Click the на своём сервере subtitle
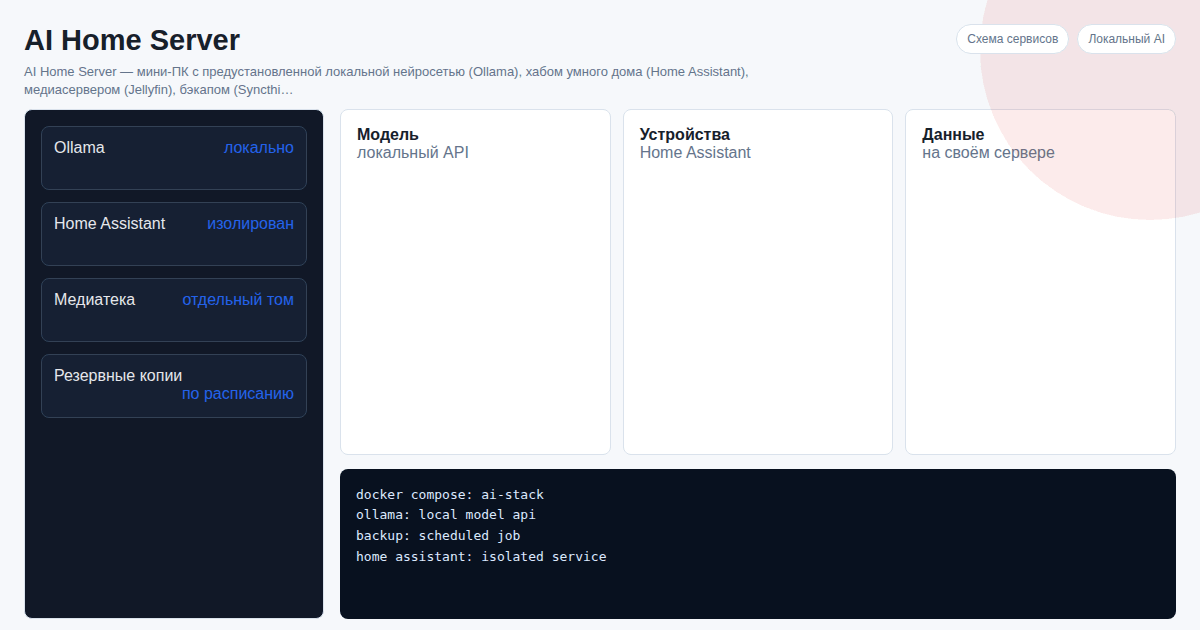Screen dimensions: 1200x630 pyautogui.click(x=988, y=153)
